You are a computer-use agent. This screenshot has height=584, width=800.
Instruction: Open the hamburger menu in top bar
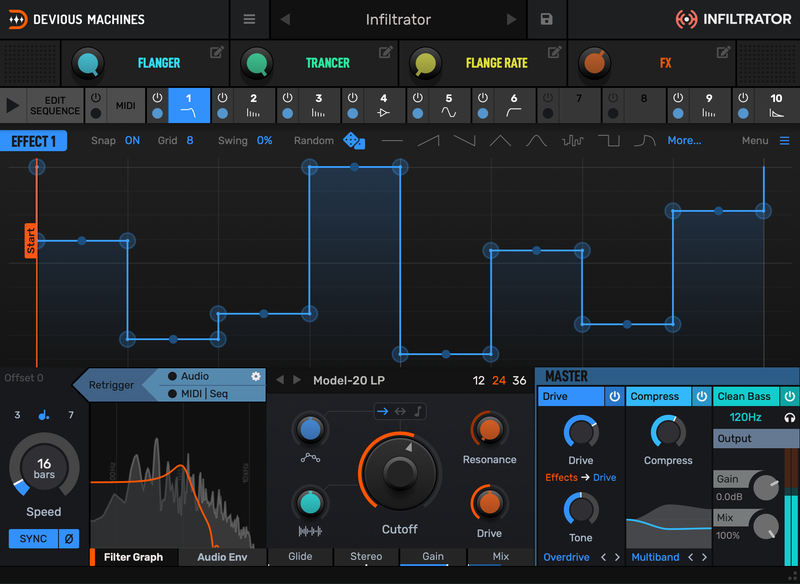(249, 19)
